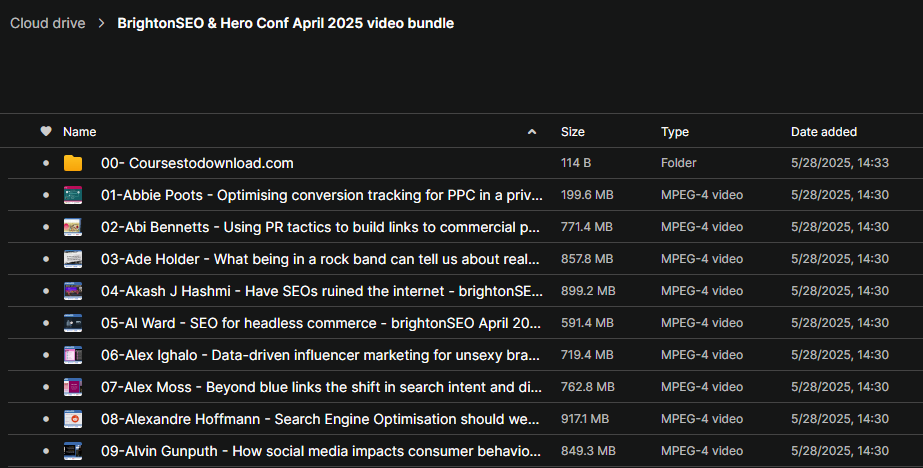This screenshot has width=923, height=468.
Task: Sort files by the Type column header
Action: click(x=675, y=132)
